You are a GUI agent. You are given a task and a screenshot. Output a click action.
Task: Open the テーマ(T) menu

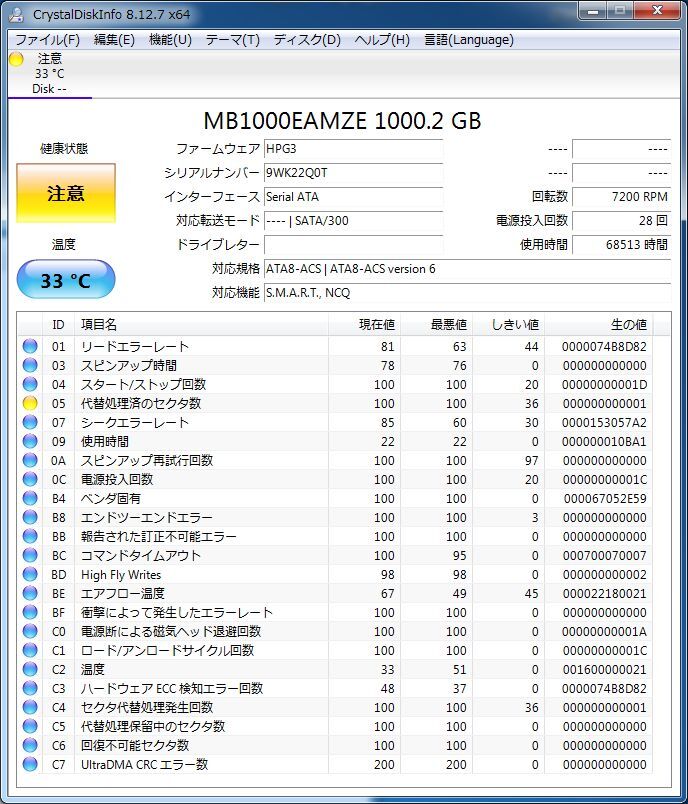(x=232, y=40)
